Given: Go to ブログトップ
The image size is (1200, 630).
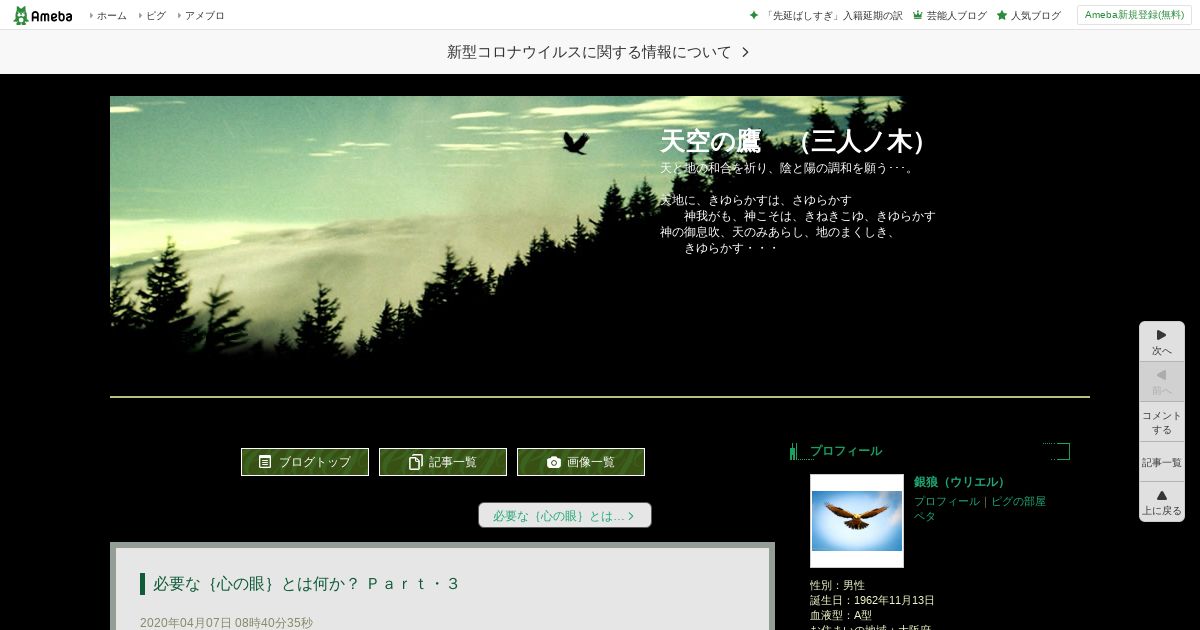Looking at the screenshot, I should coord(305,462).
